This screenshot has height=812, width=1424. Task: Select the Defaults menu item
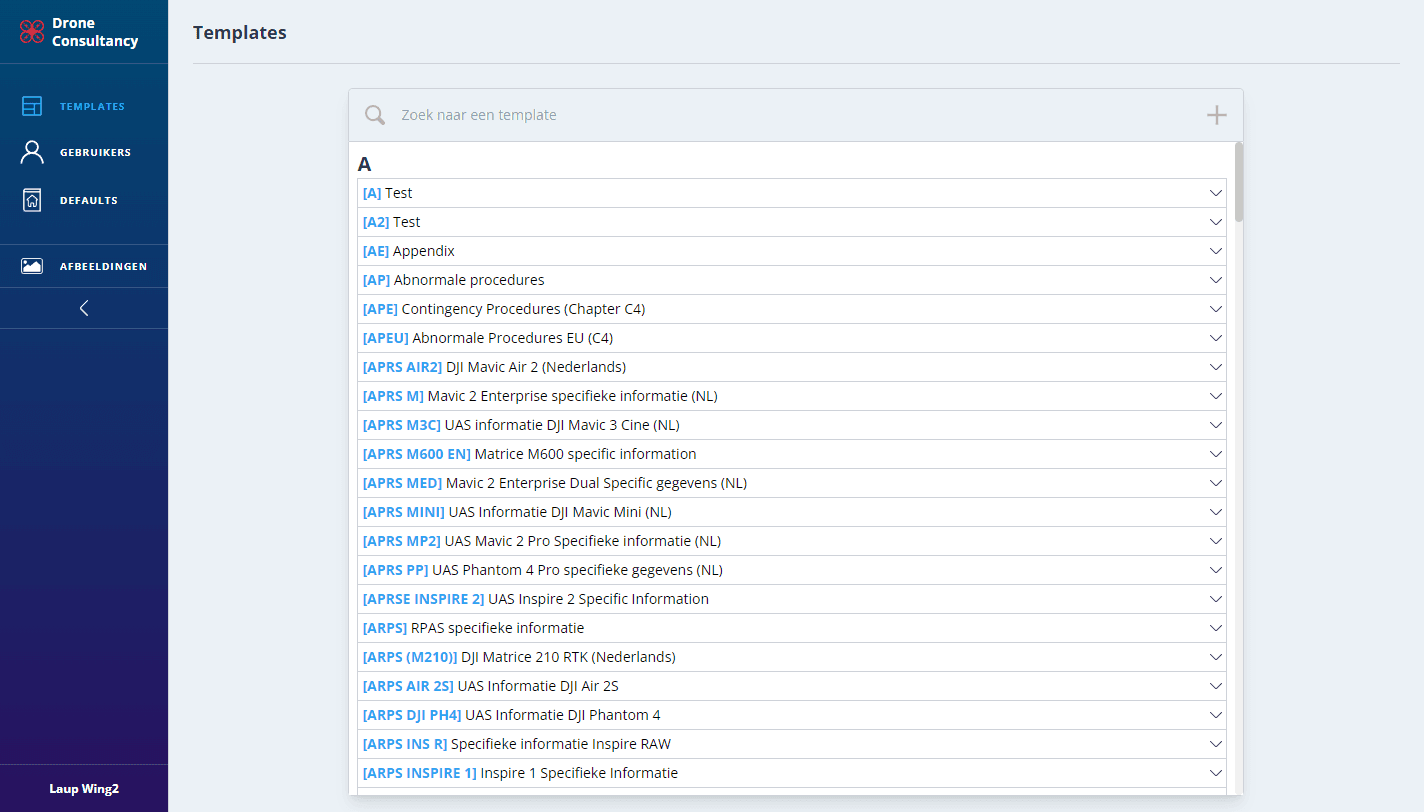[89, 201]
